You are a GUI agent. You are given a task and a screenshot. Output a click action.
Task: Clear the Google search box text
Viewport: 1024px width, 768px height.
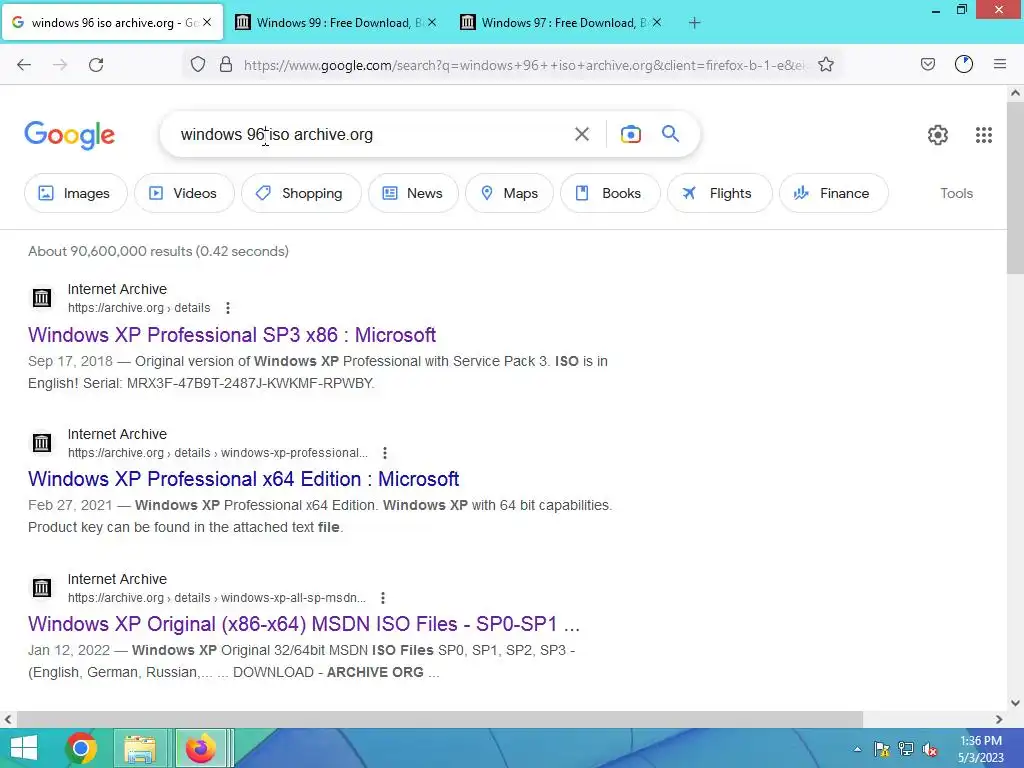(582, 135)
